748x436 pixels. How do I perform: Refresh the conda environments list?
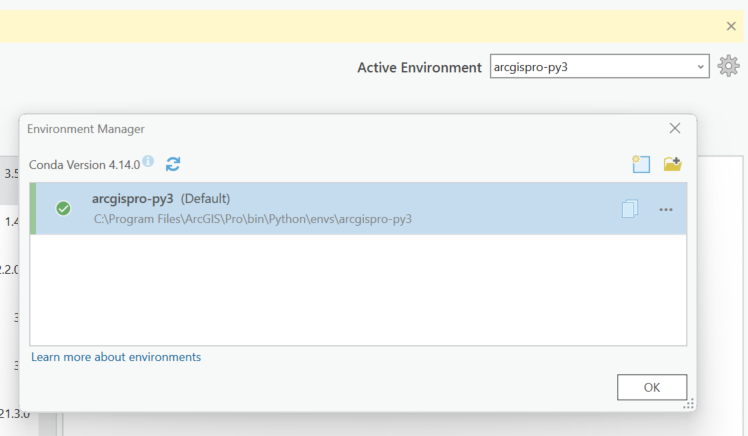173,163
